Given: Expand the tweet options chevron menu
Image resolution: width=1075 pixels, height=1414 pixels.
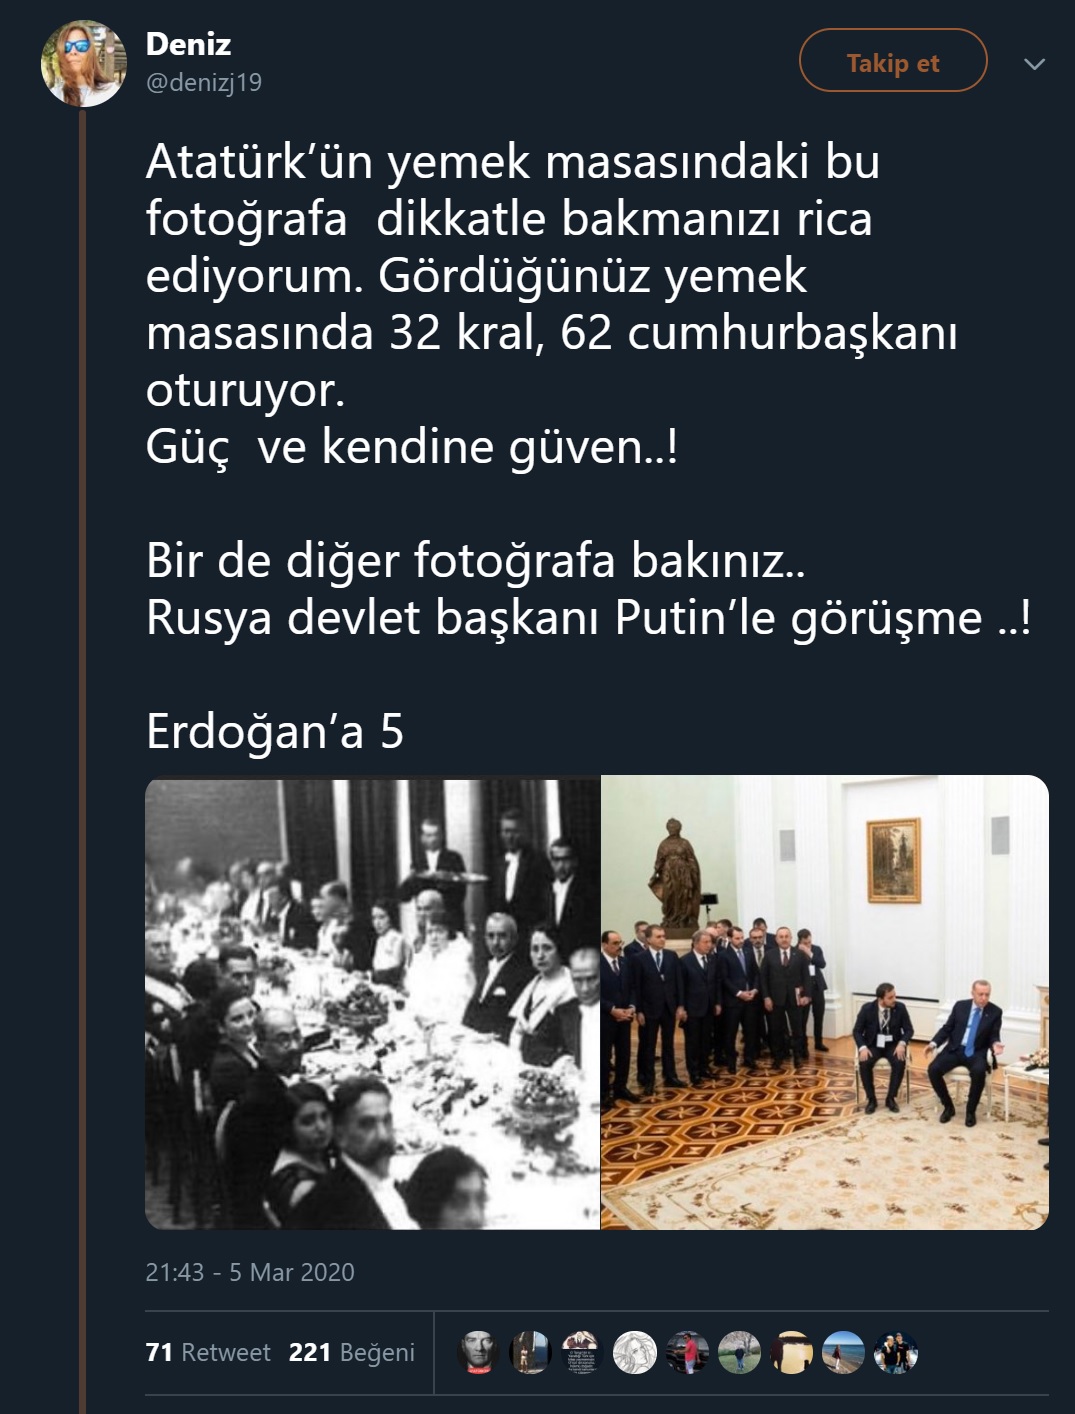Looking at the screenshot, I should point(1035,64).
